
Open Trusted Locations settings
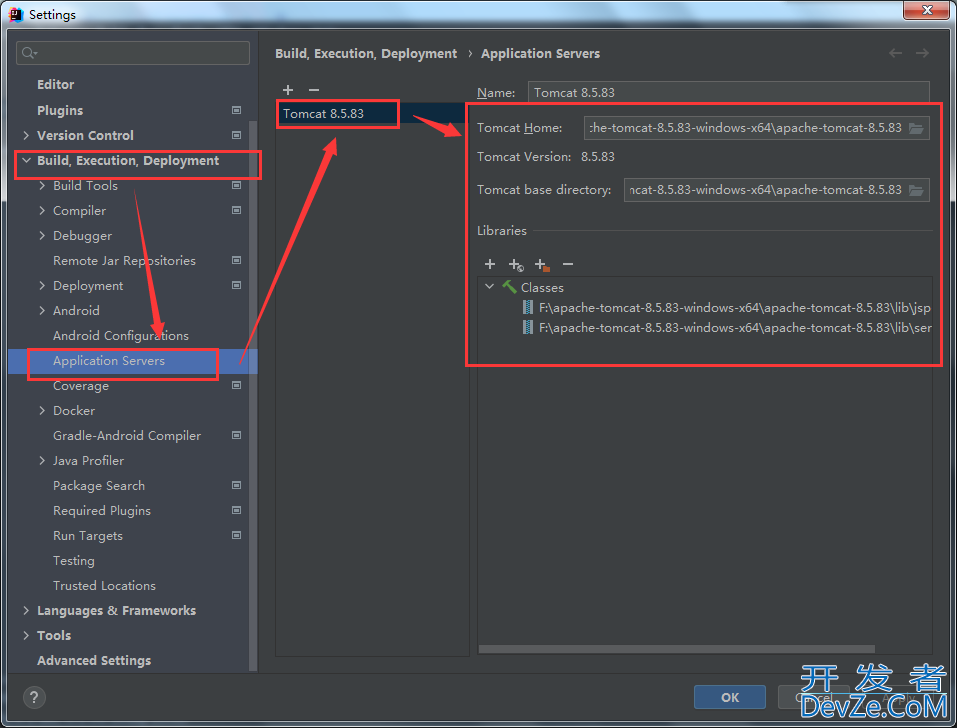[104, 586]
